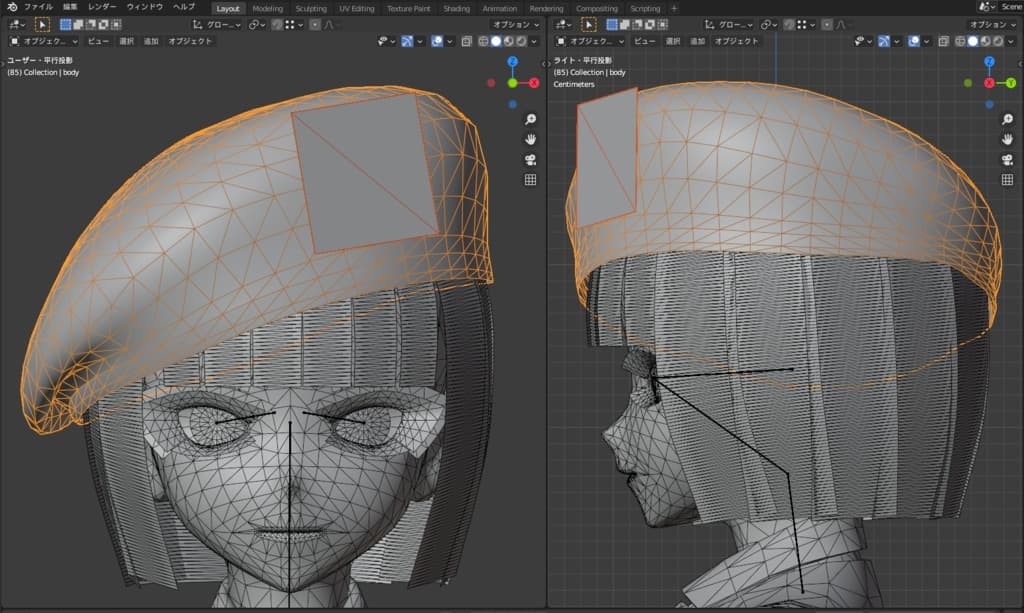Choose wireframe shading mode in left viewport
Viewport: 1024px width, 613px height.
pyautogui.click(x=485, y=41)
